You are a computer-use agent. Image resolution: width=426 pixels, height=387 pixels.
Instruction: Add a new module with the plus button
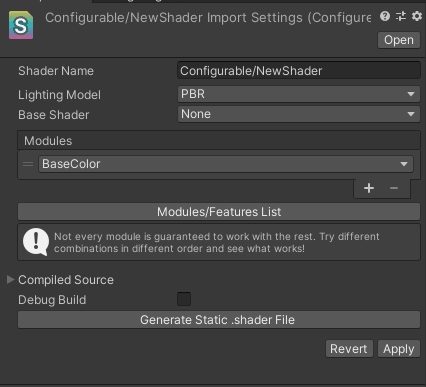[369, 188]
